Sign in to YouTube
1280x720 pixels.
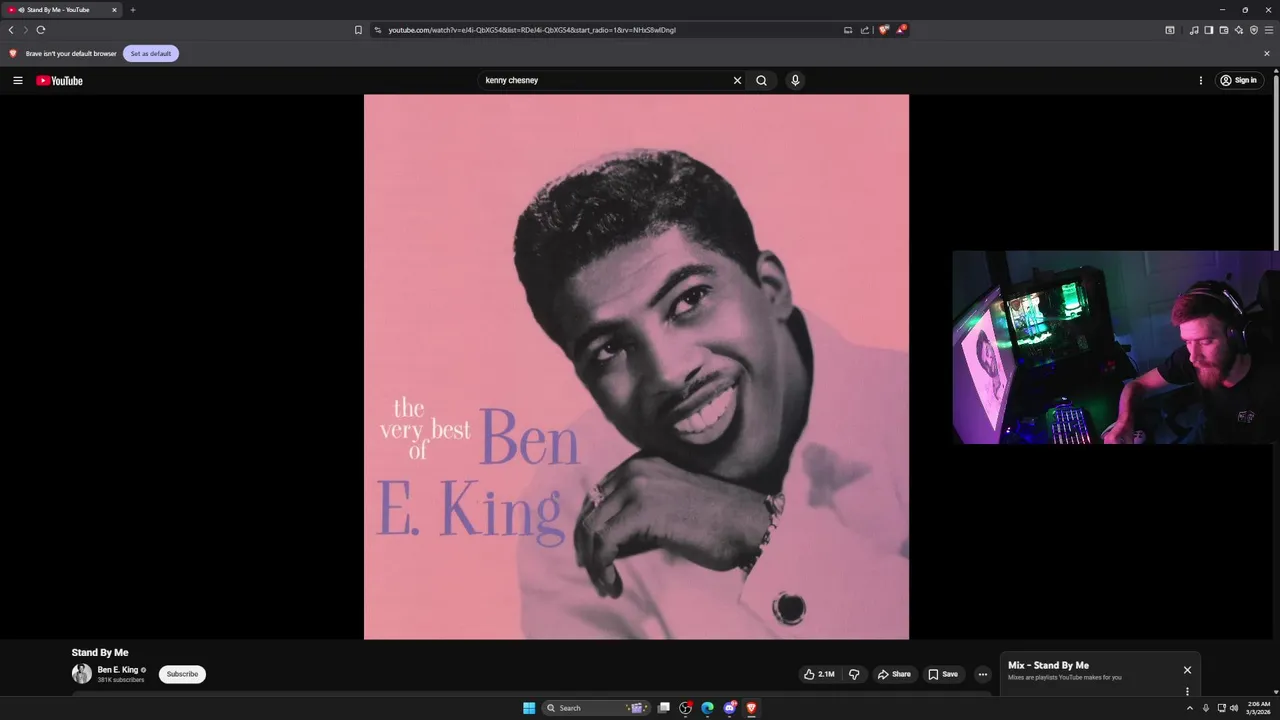pyautogui.click(x=1239, y=80)
